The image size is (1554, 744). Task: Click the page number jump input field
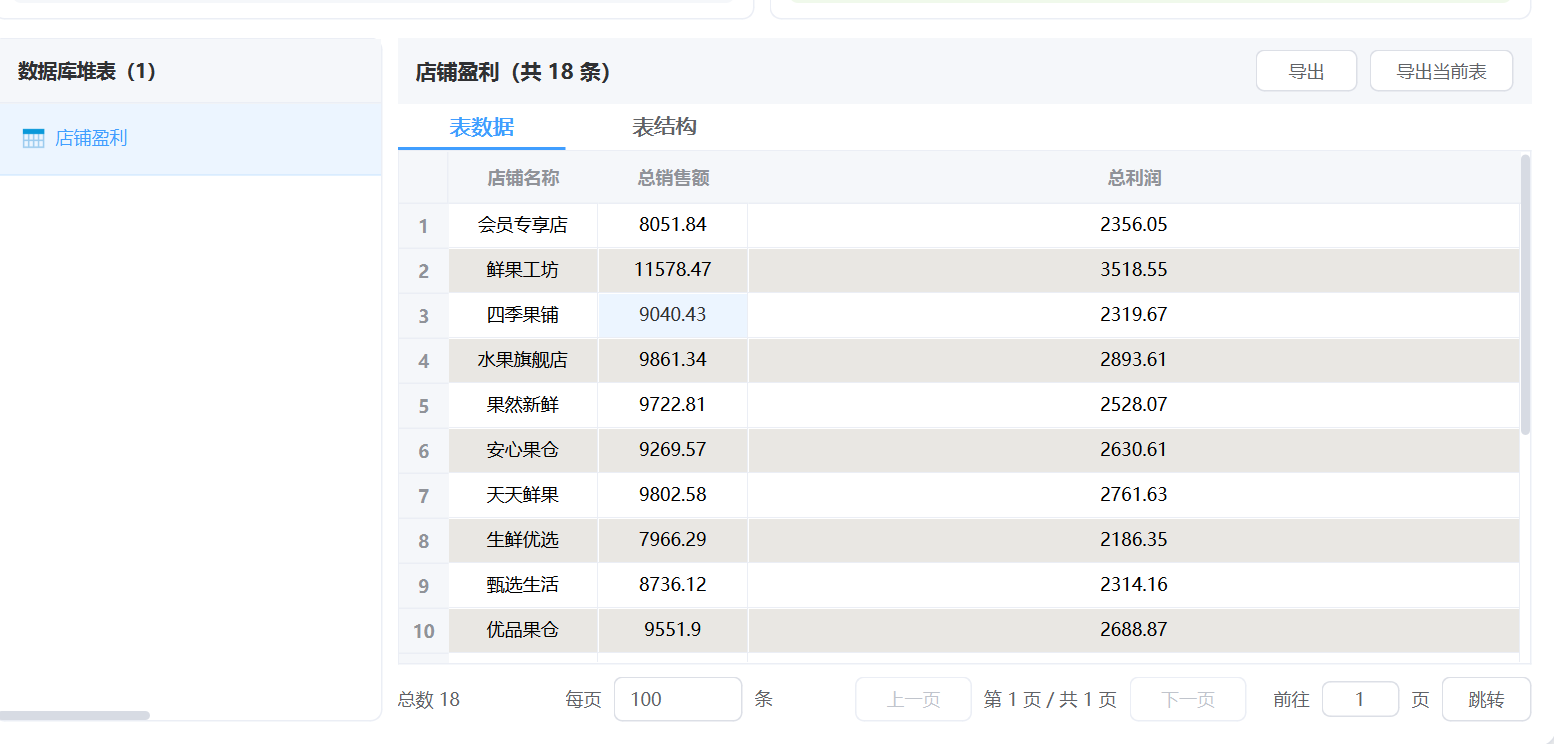click(x=1359, y=699)
